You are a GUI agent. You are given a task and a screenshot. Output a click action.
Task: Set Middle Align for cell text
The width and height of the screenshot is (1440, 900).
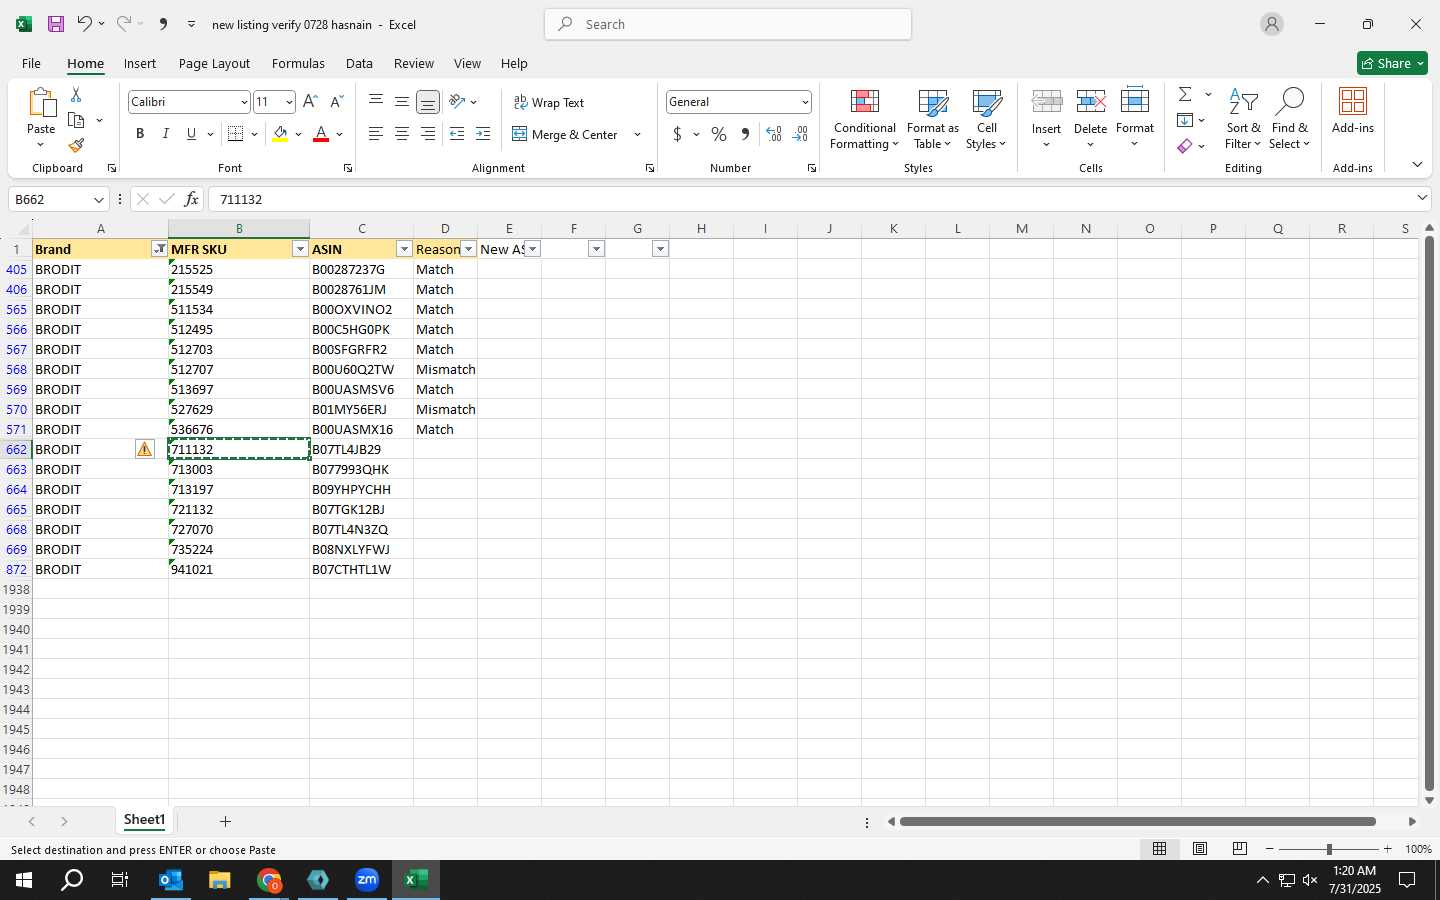(x=402, y=102)
